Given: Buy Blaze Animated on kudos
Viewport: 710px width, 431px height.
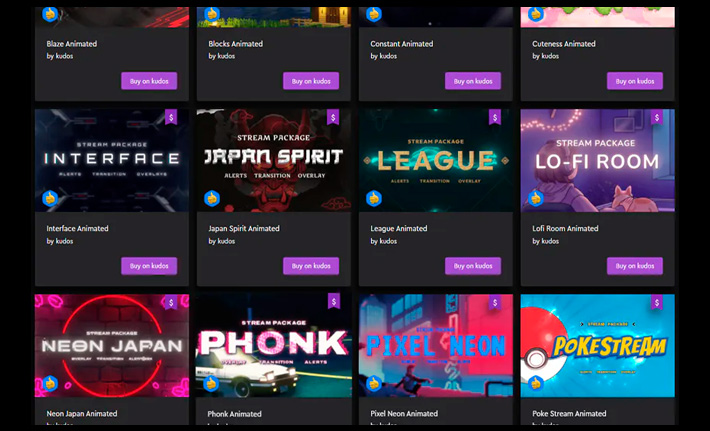Looking at the screenshot, I should pos(149,81).
